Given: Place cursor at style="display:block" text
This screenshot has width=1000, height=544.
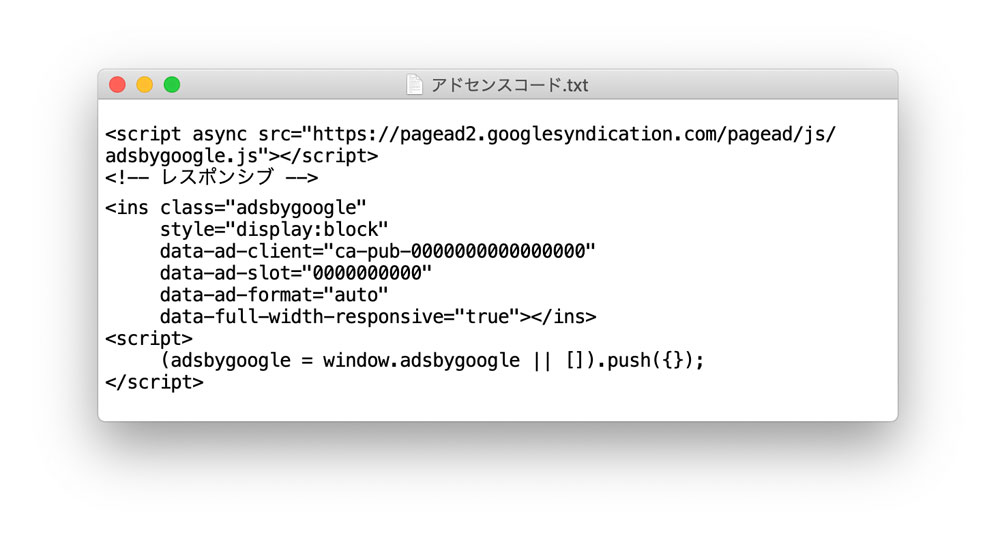Looking at the screenshot, I should [x=274, y=230].
